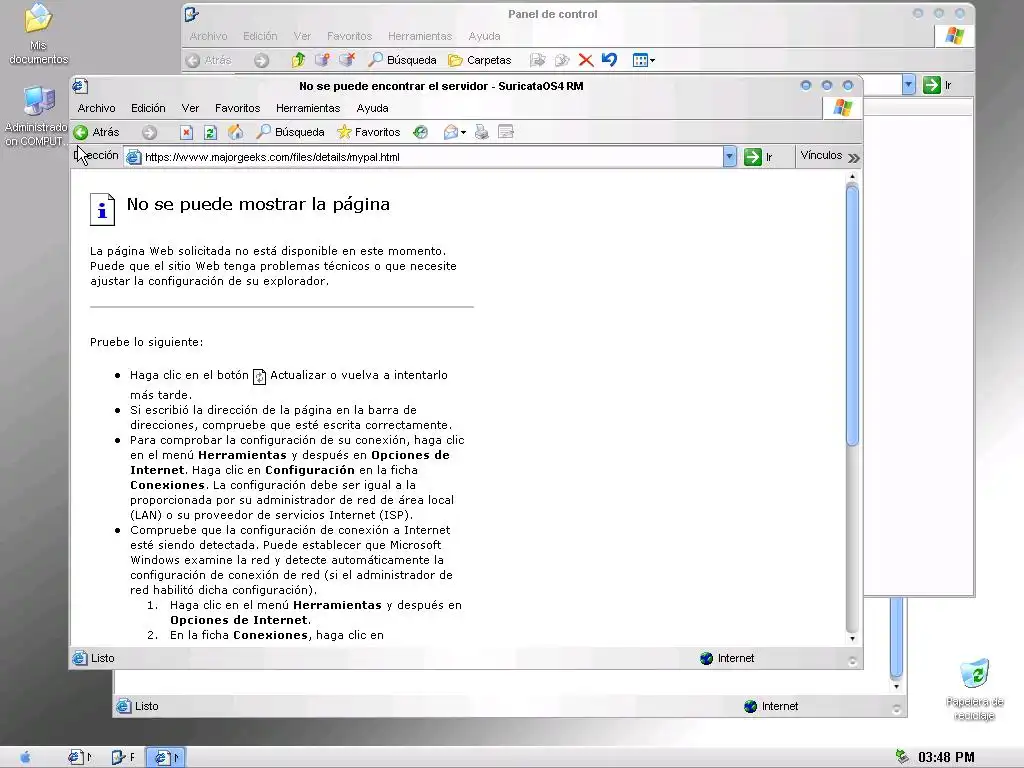Click Listo icon in back browser status bar
Viewport: 1024px width, 768px height.
point(123,706)
